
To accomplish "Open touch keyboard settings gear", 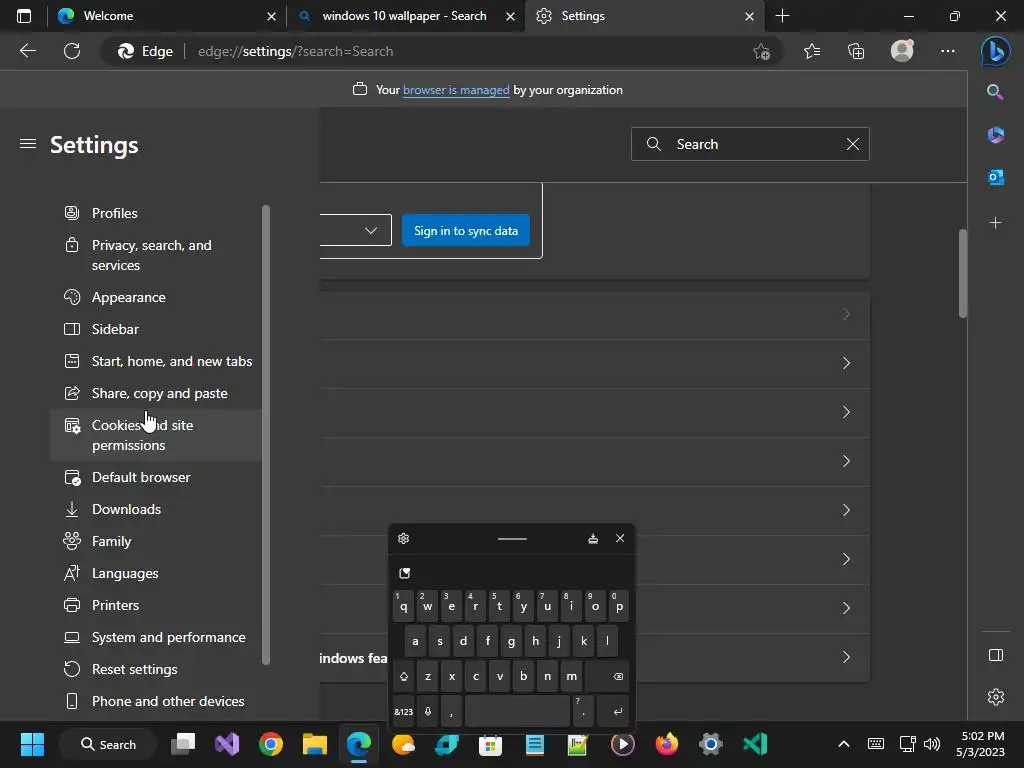I will 404,538.
